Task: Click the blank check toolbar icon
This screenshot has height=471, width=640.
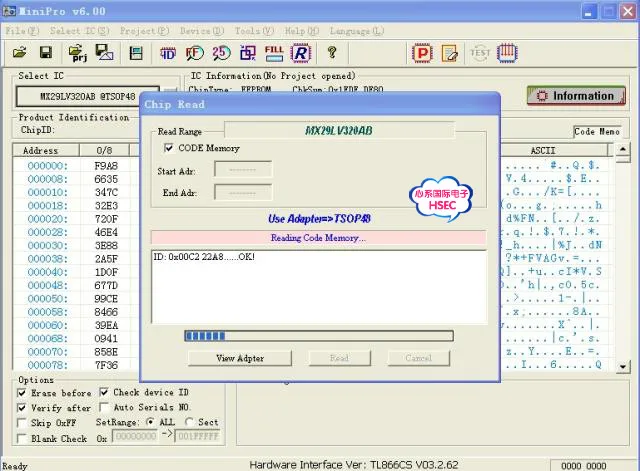Action: click(248, 53)
